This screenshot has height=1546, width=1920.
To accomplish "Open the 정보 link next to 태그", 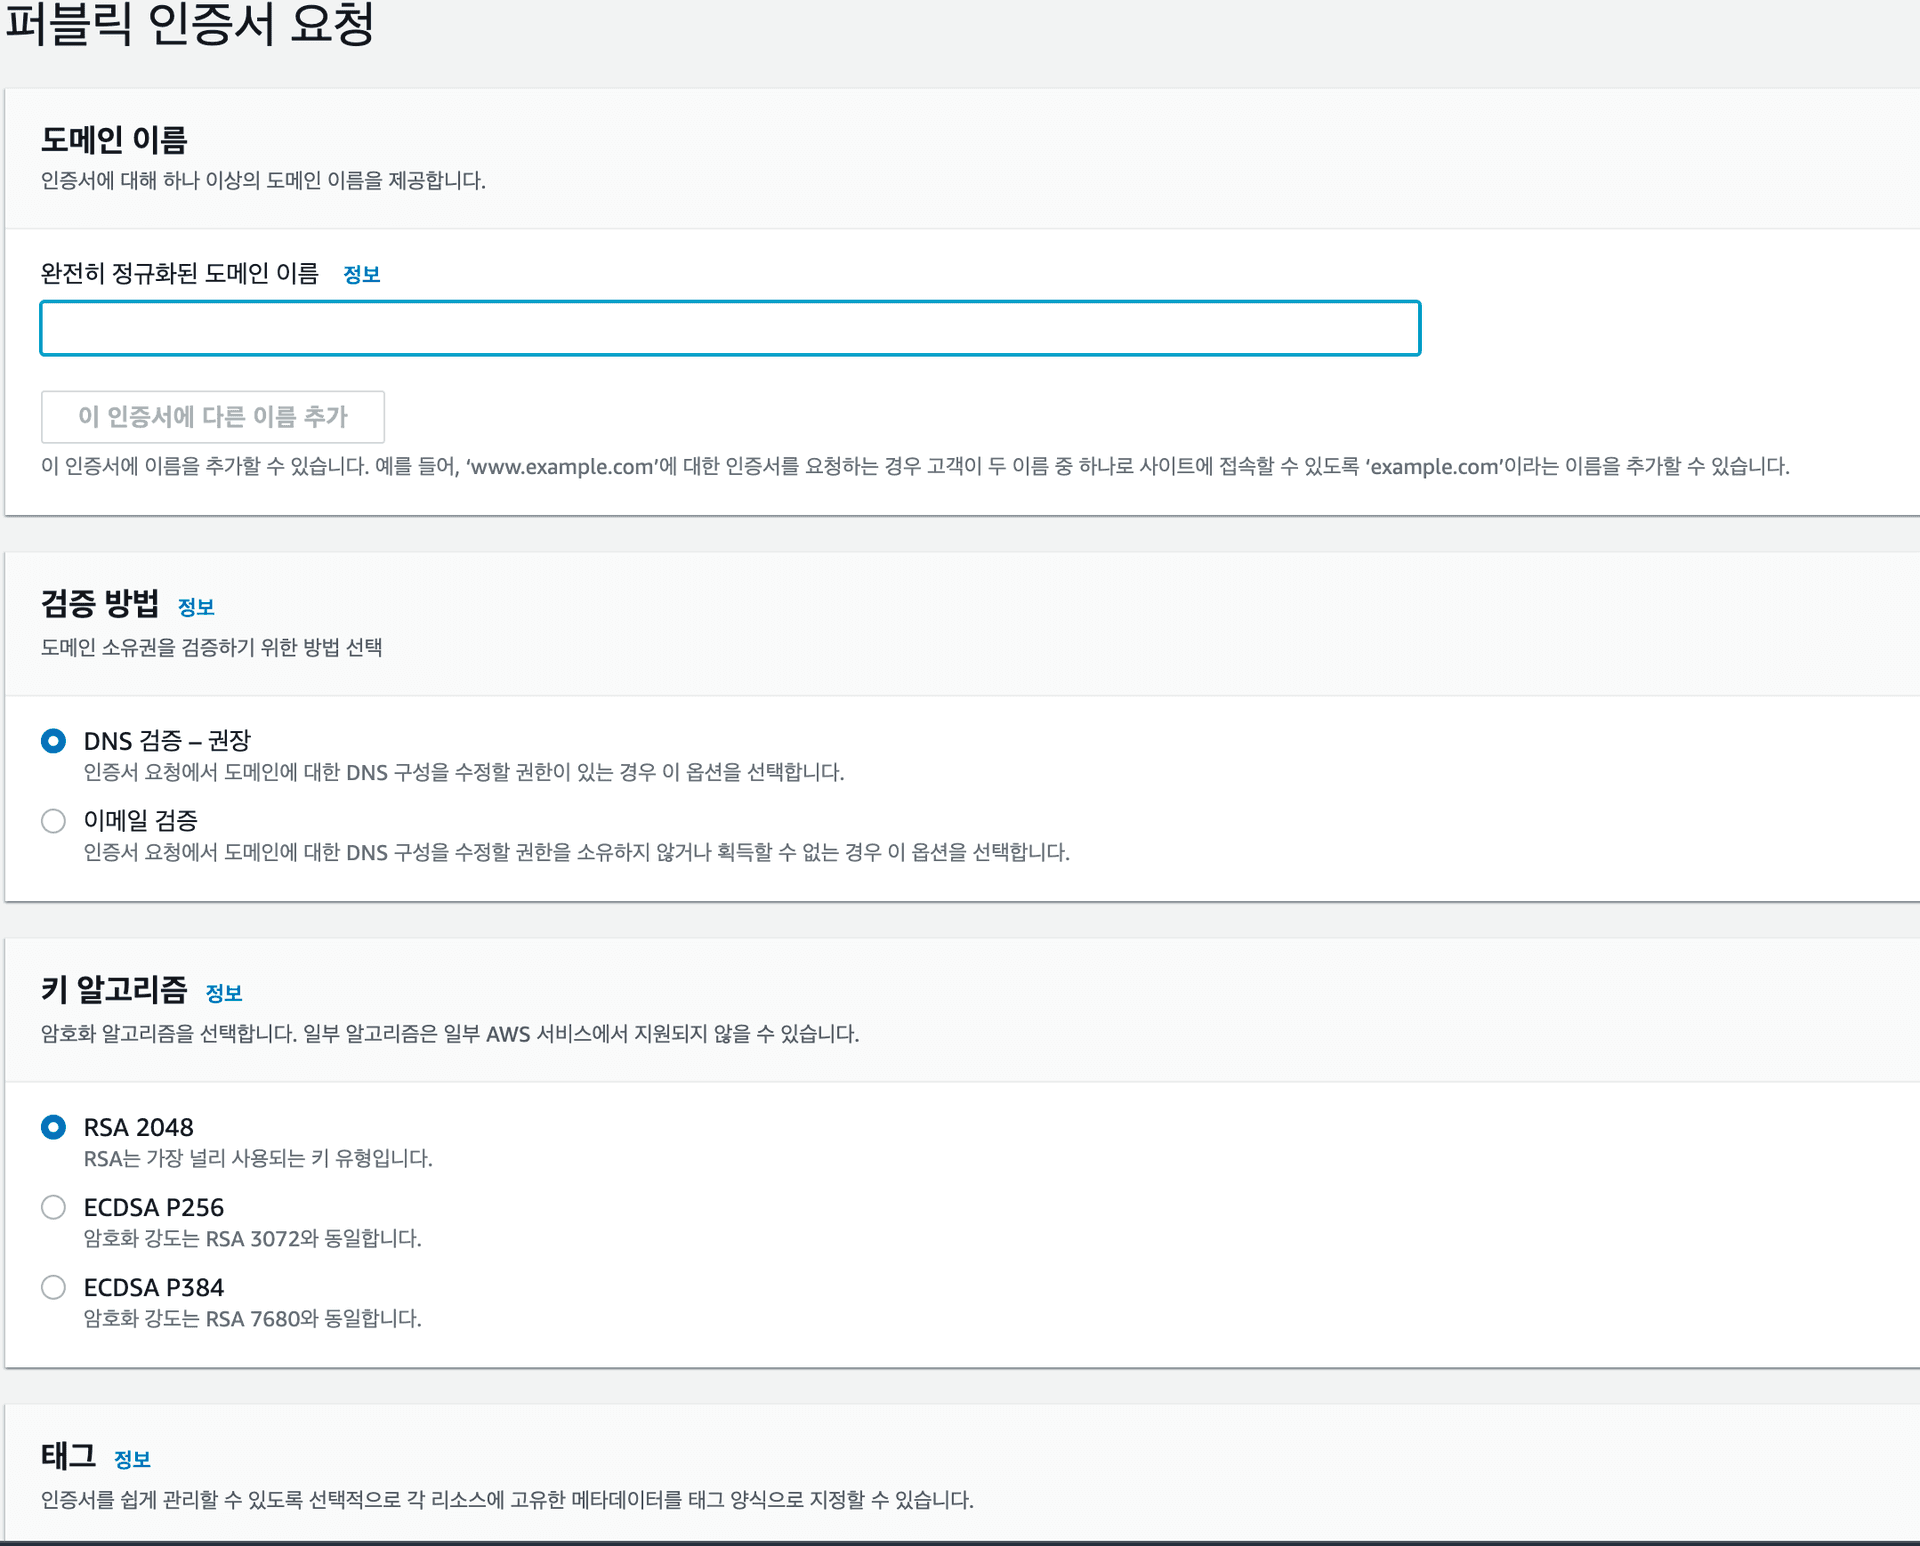I will (x=132, y=1459).
